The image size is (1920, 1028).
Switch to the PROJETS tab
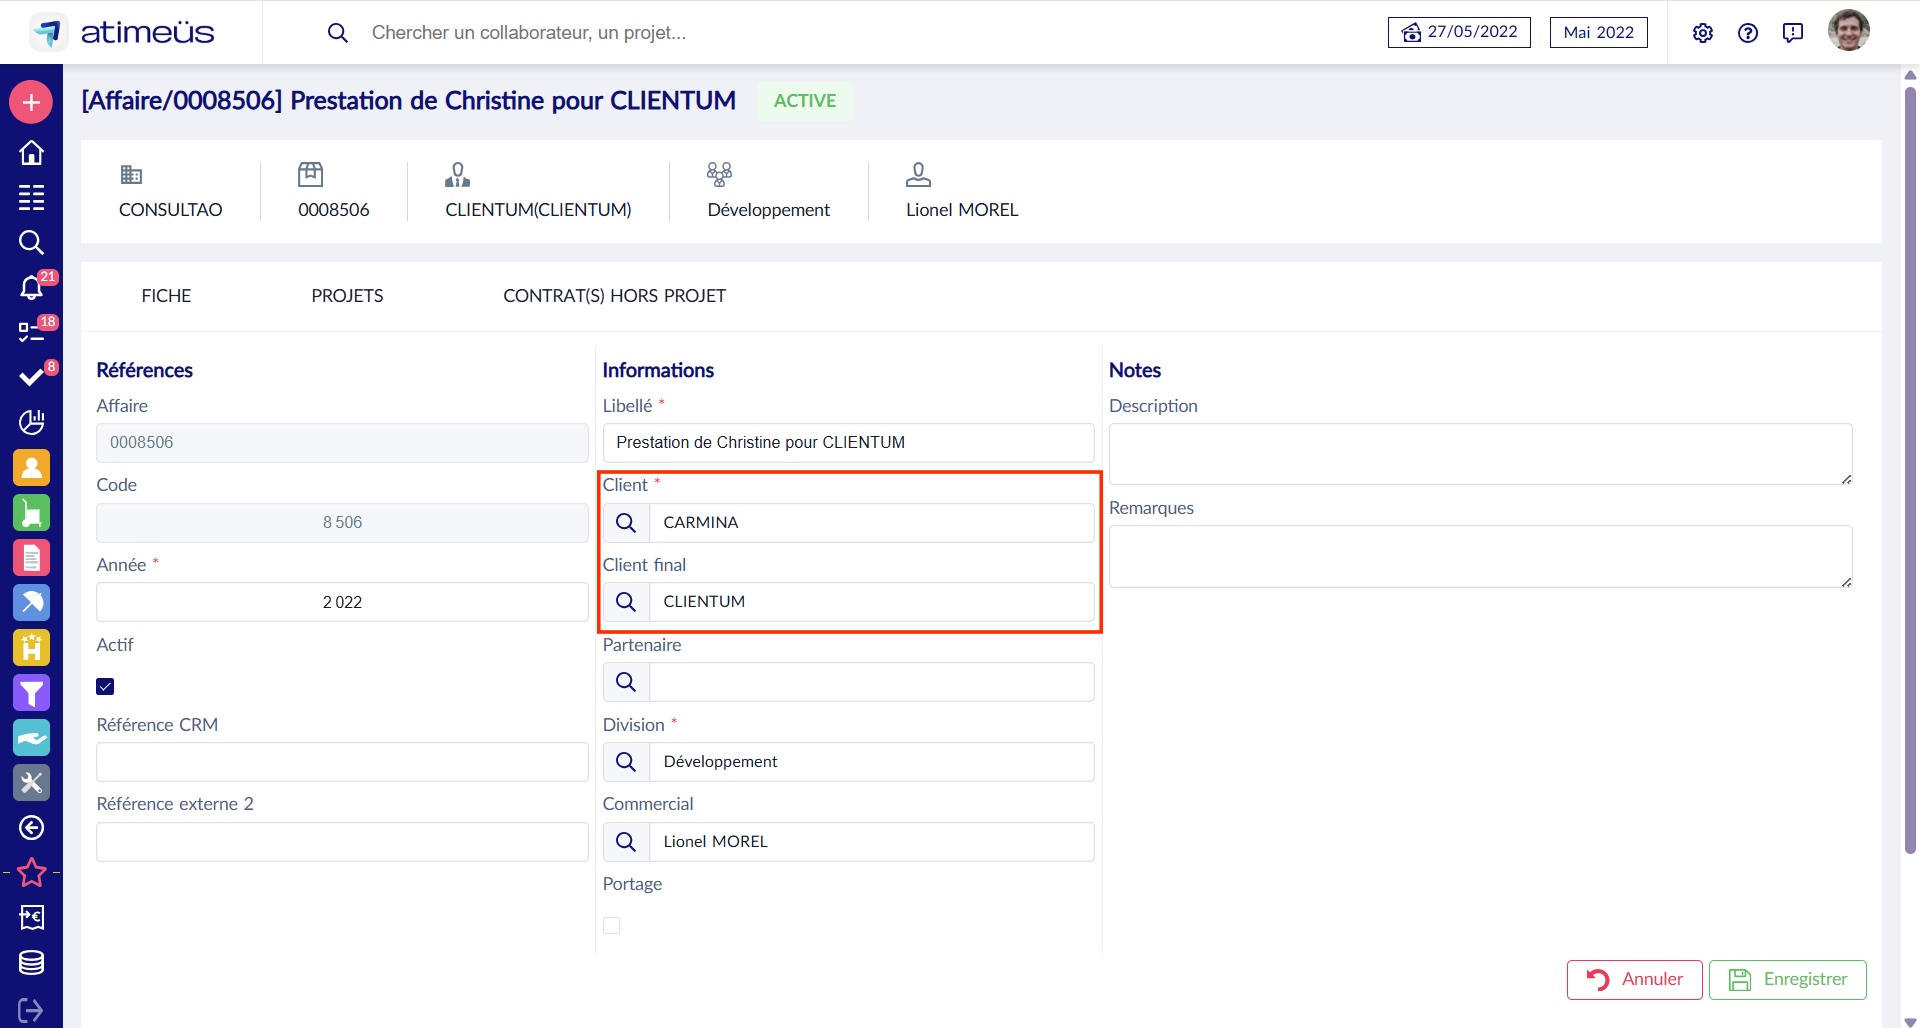point(347,296)
